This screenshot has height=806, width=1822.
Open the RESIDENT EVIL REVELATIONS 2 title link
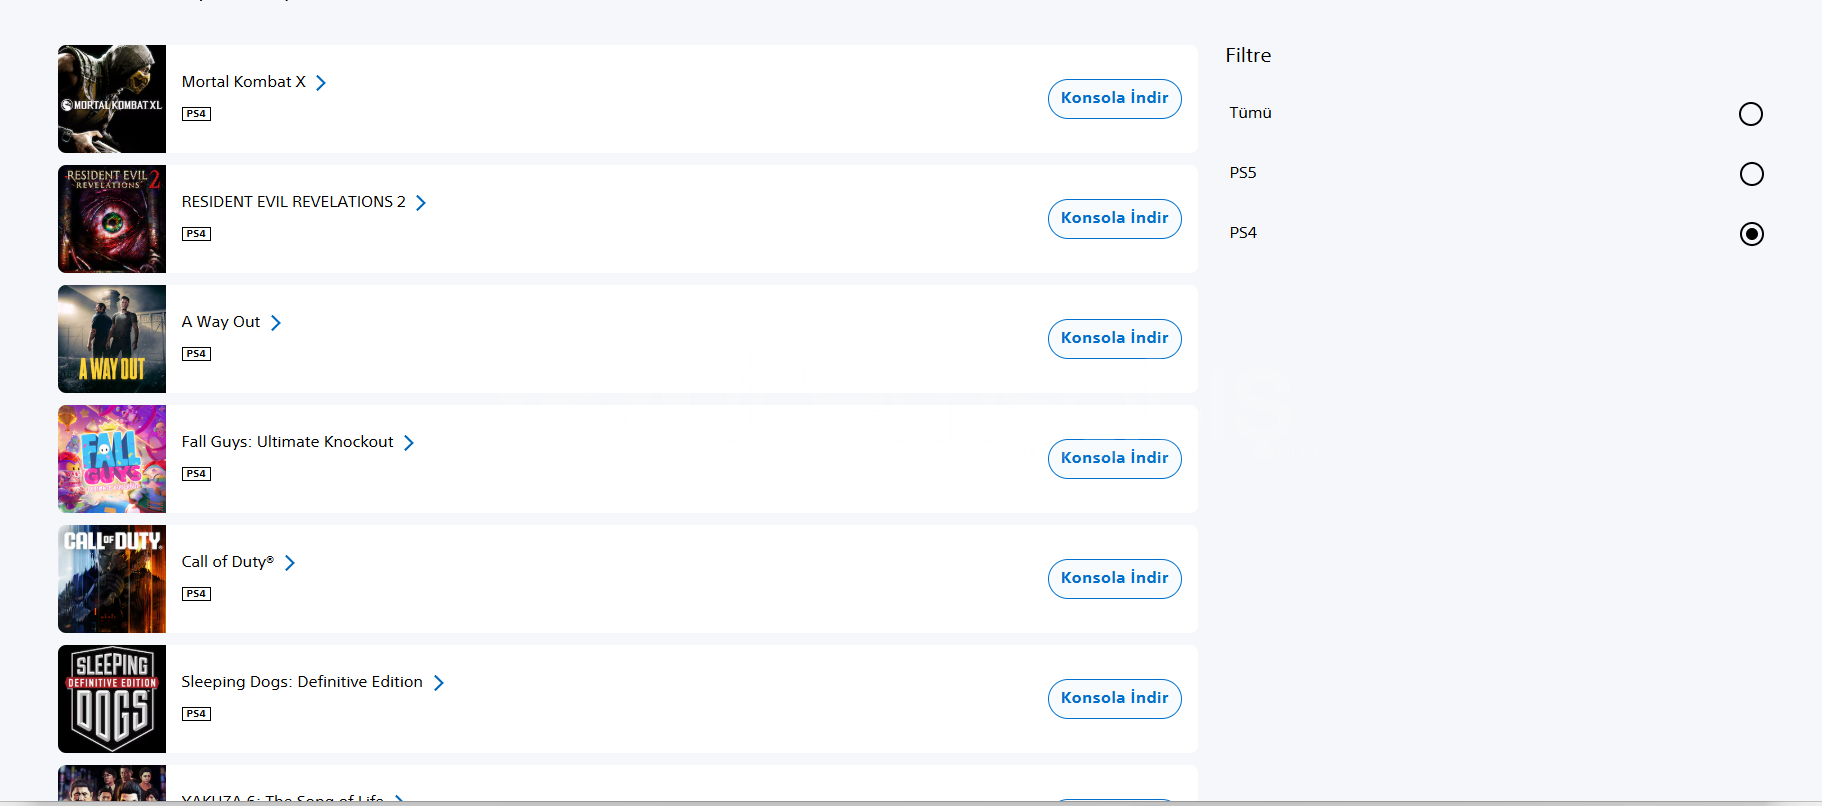click(x=293, y=202)
